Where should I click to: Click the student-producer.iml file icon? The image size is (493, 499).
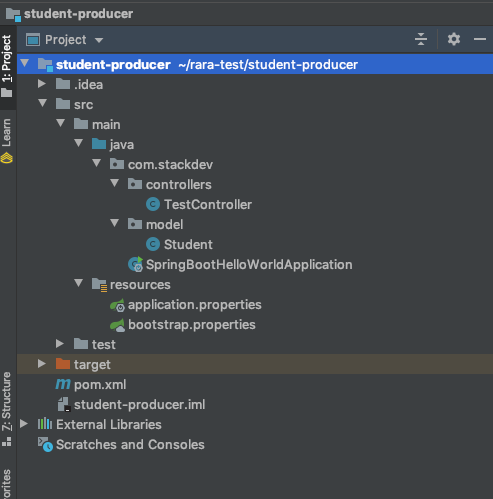[x=64, y=404]
